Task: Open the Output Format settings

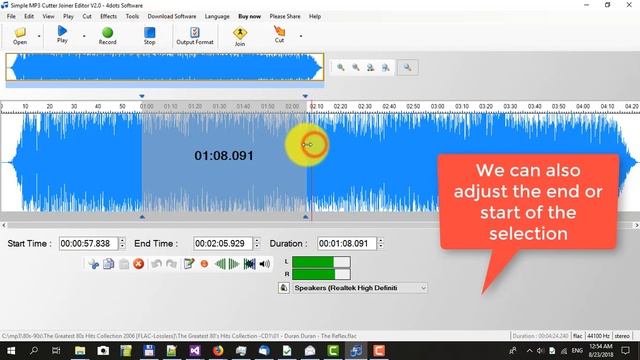Action: 195,36
